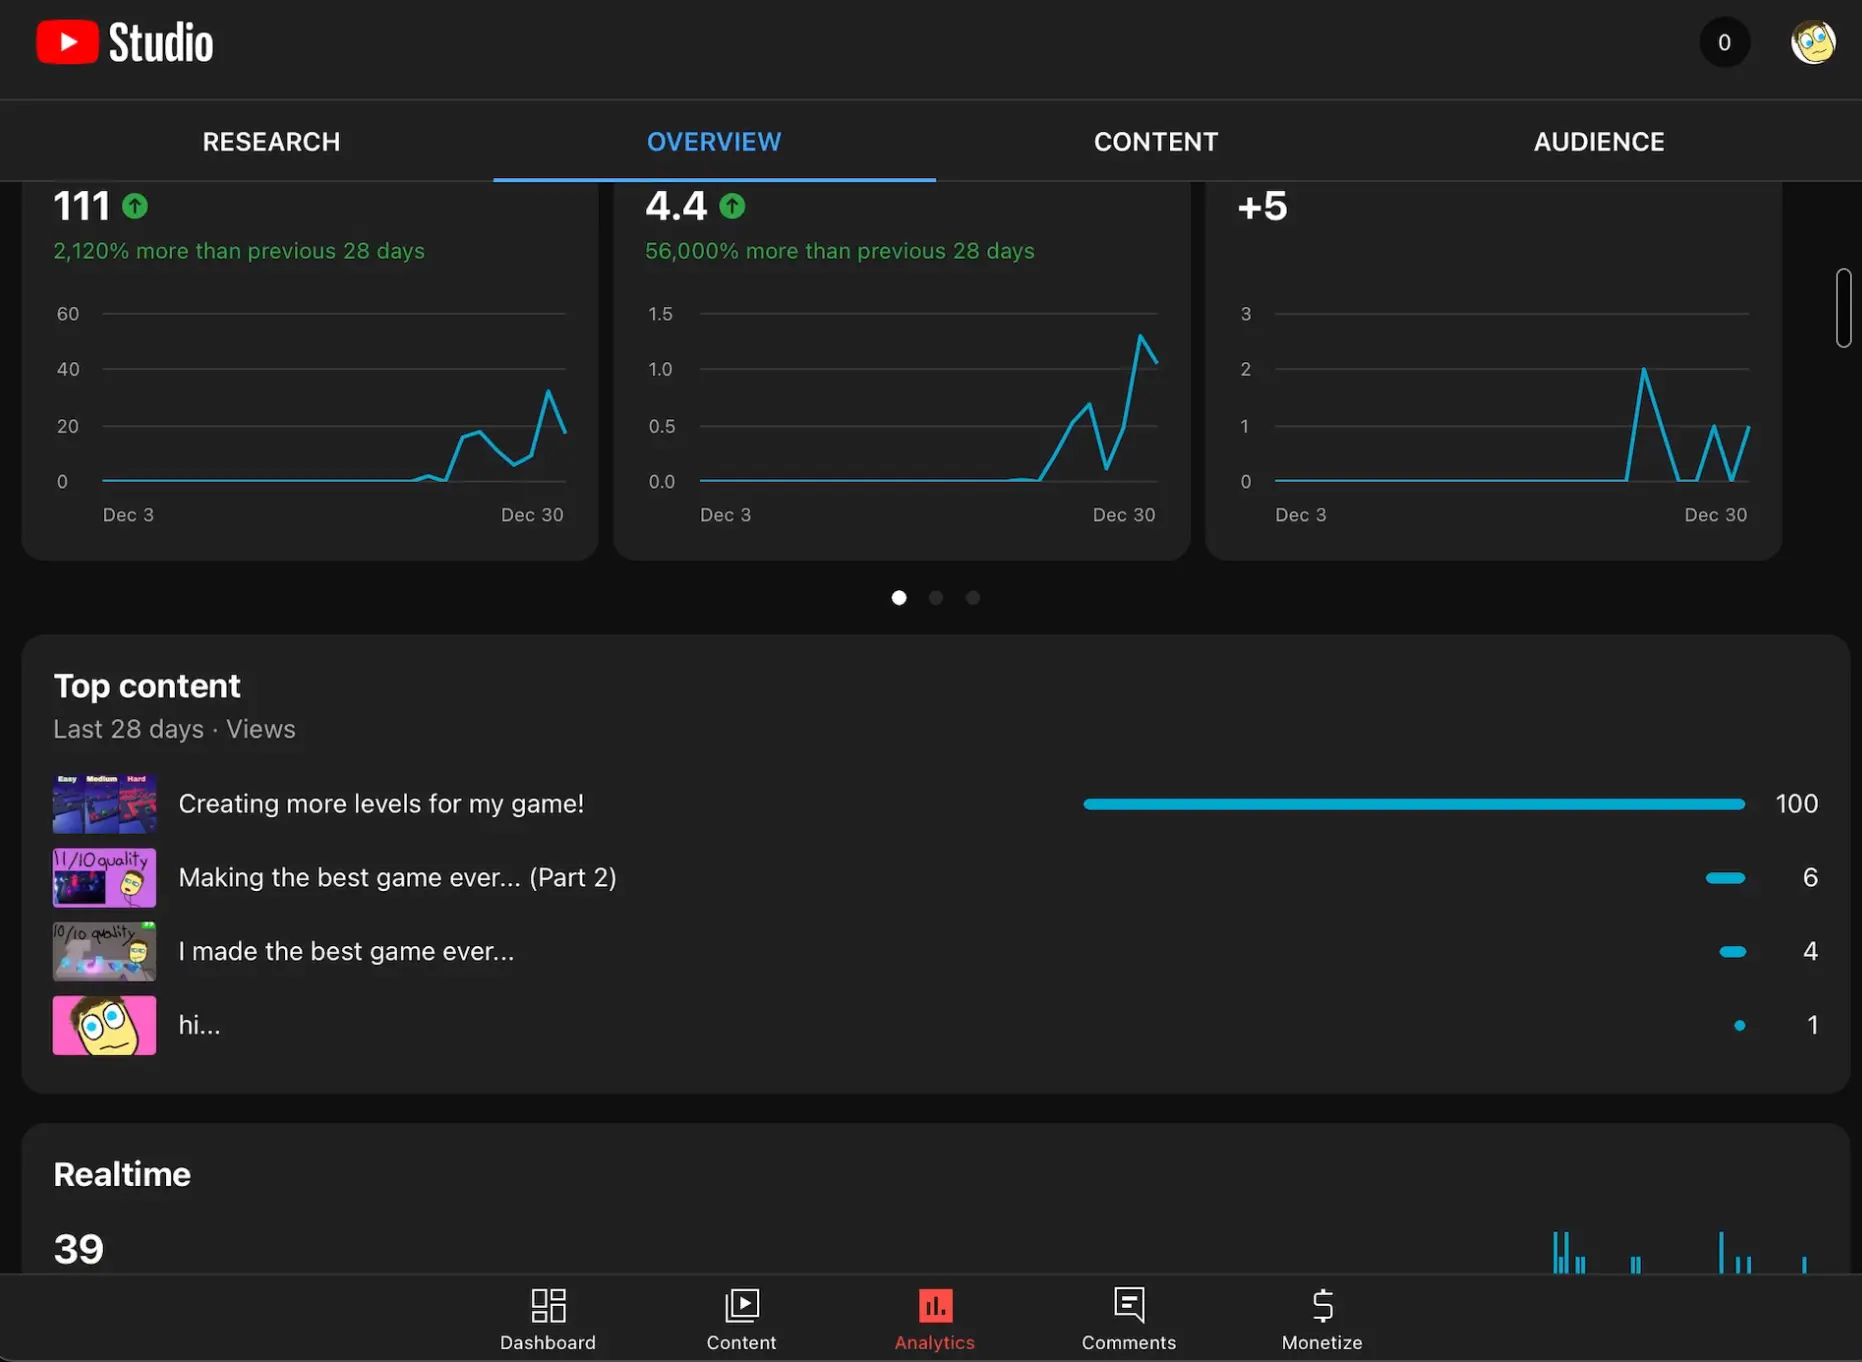Open the Content tab at top
Screen dimensions: 1862x1362
[1155, 141]
